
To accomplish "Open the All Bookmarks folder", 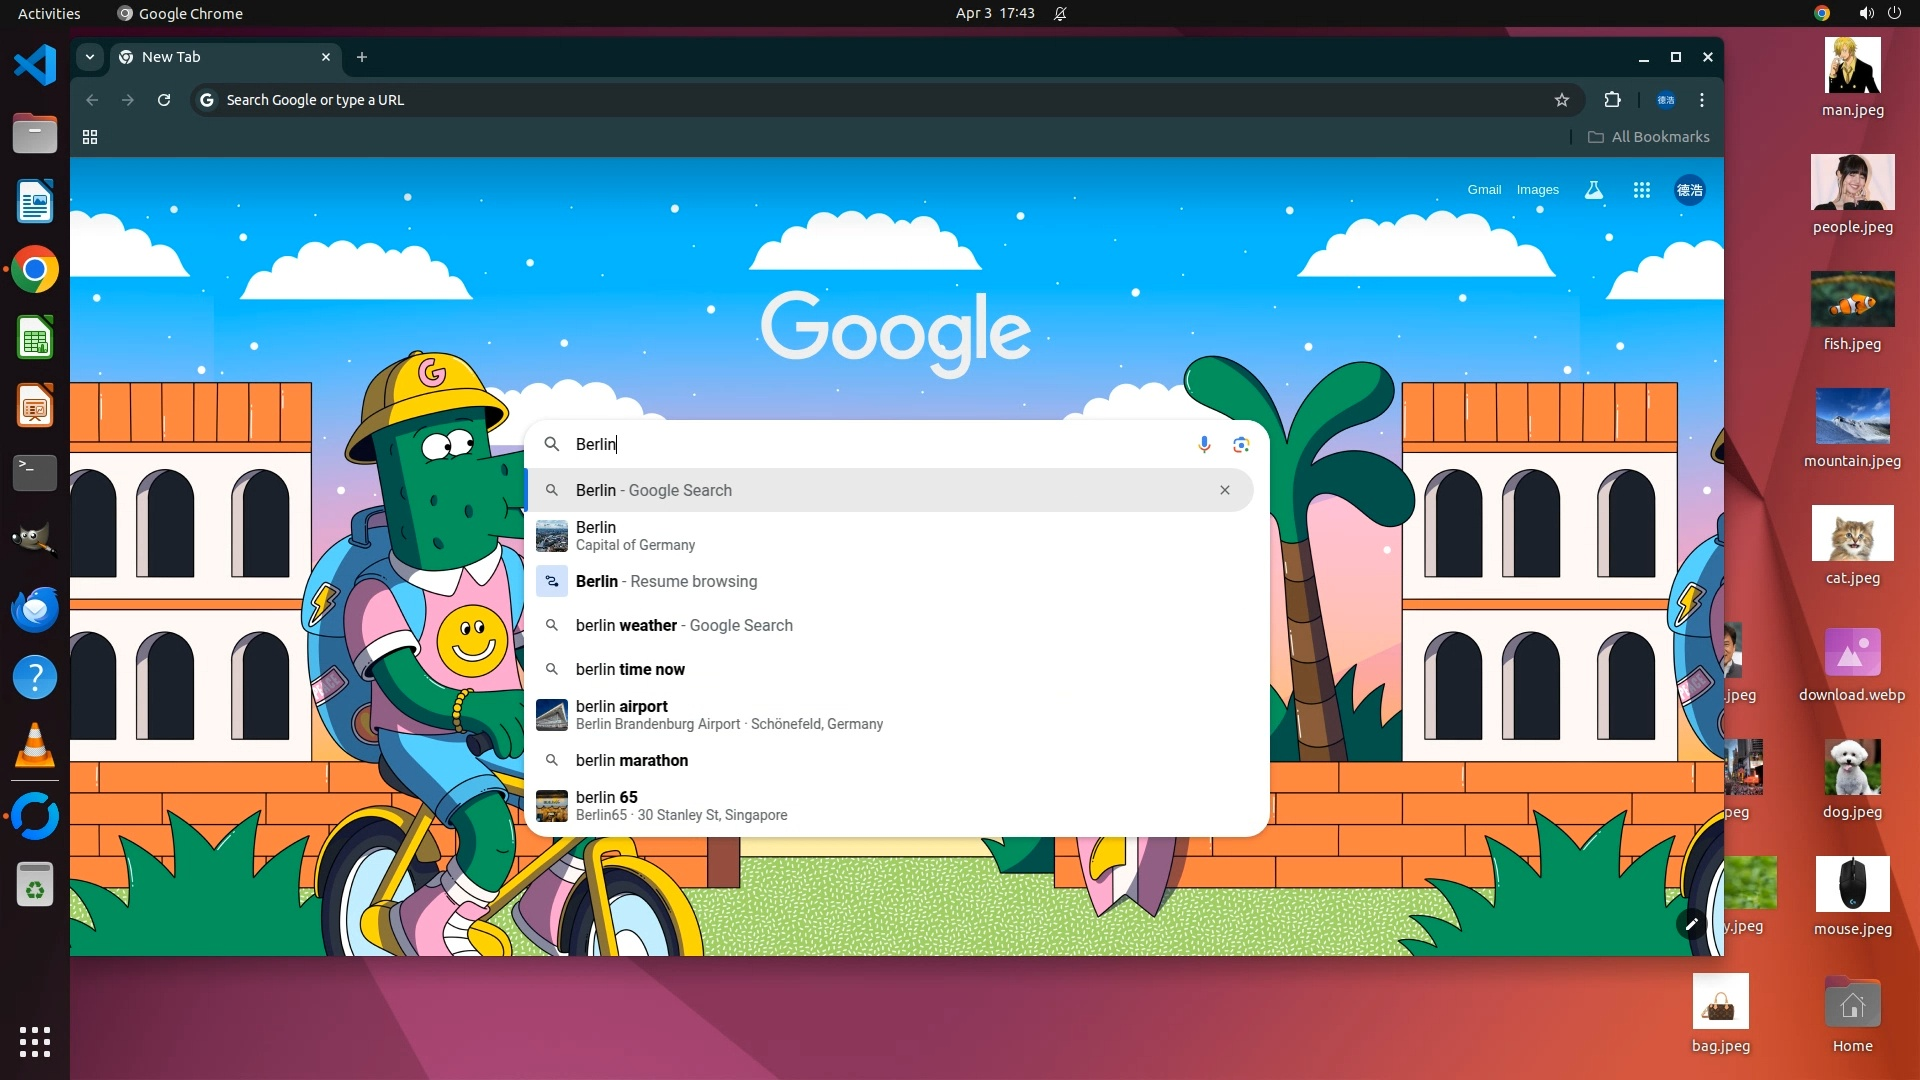I will 1648,137.
